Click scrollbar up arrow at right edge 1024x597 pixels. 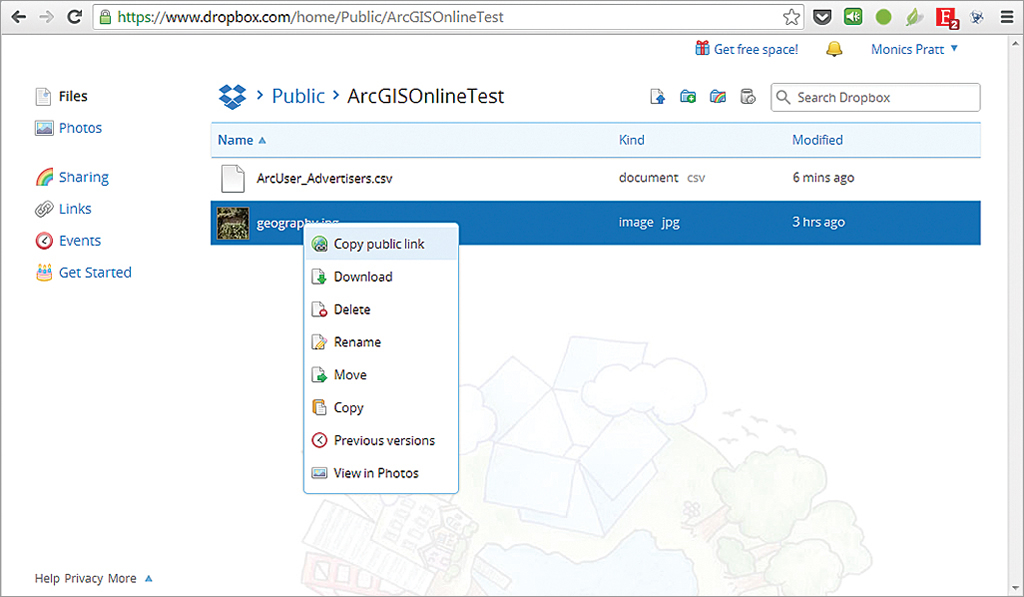[x=1016, y=44]
